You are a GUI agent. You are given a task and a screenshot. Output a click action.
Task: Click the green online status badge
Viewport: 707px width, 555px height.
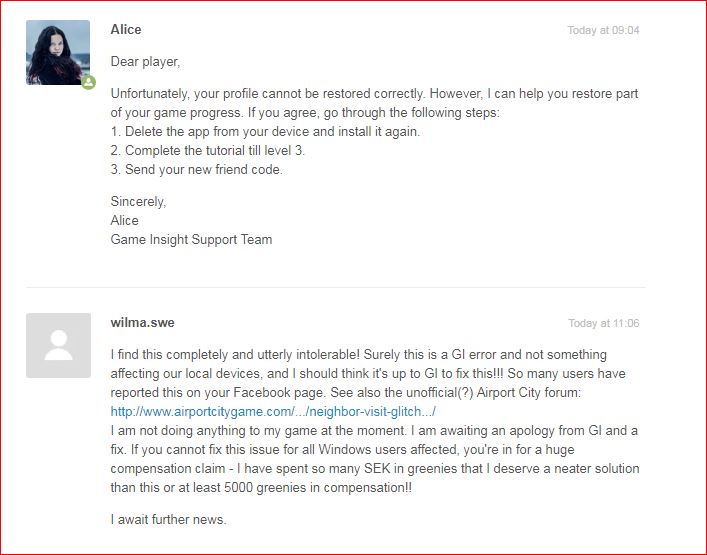click(88, 82)
